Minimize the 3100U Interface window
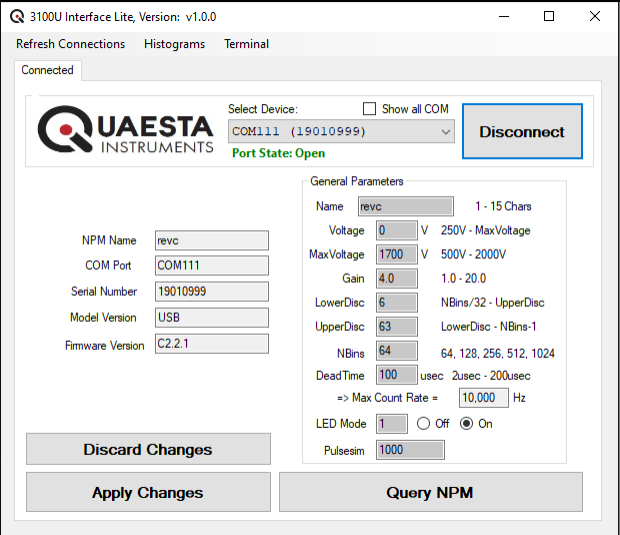 [x=502, y=17]
